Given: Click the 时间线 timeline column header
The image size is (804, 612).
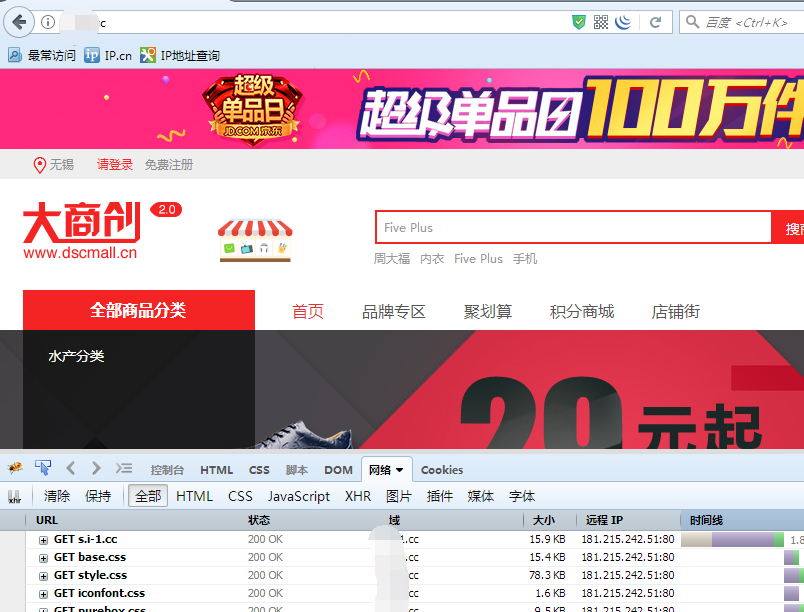Looking at the screenshot, I should tap(706, 520).
